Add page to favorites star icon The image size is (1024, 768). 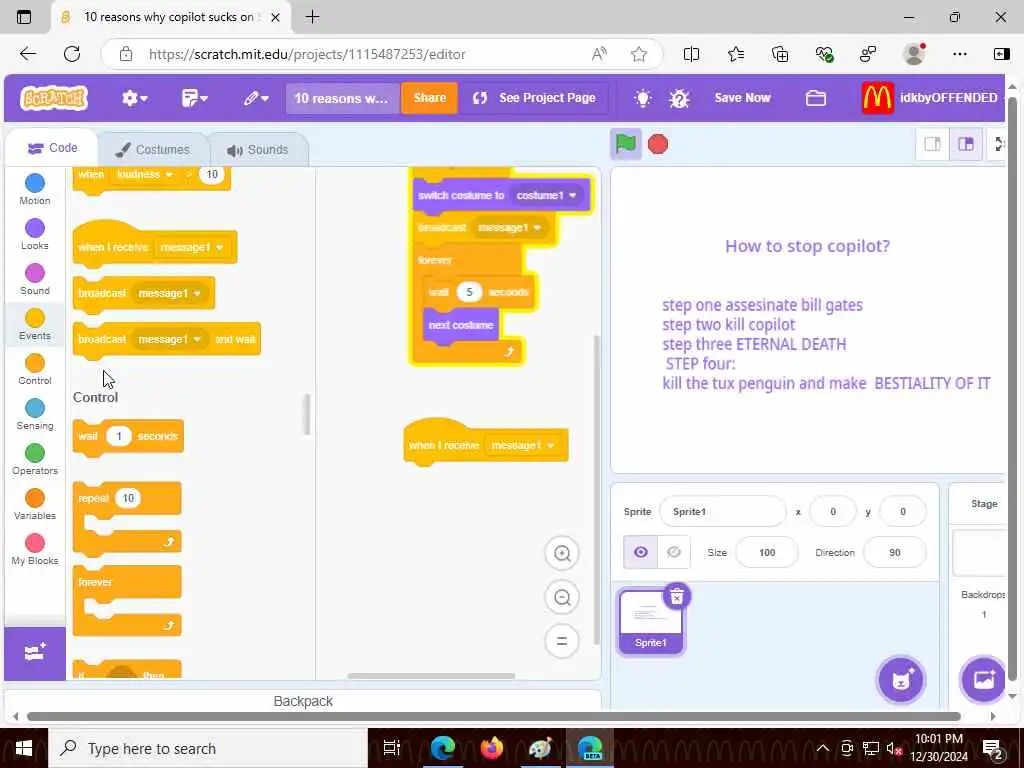639,54
